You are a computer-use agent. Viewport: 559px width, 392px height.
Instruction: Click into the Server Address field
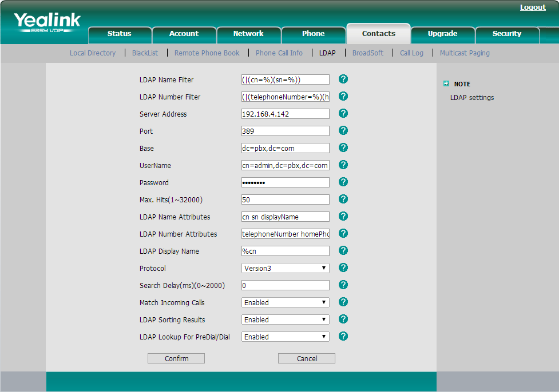click(285, 114)
